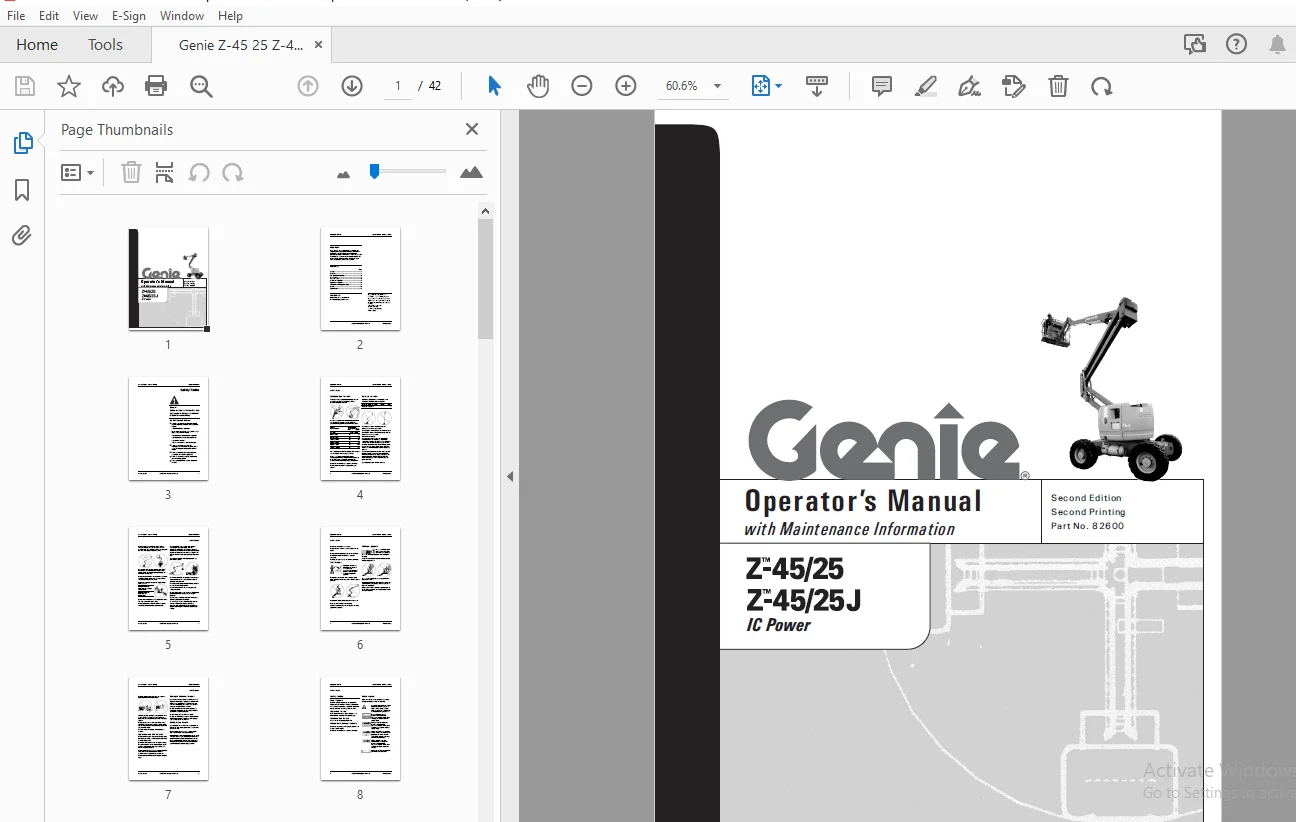Zoom in with the plus circle
This screenshot has width=1296, height=822.
[x=626, y=86]
